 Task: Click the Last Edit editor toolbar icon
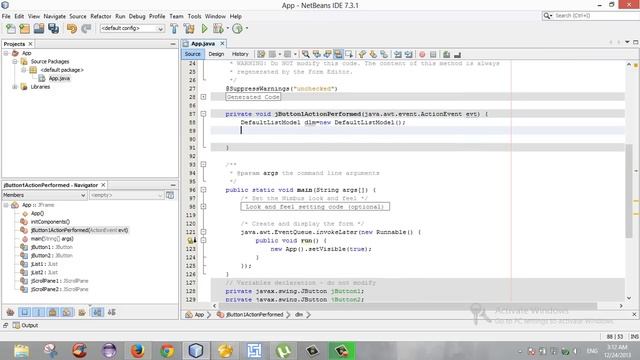pyautogui.click(x=261, y=54)
